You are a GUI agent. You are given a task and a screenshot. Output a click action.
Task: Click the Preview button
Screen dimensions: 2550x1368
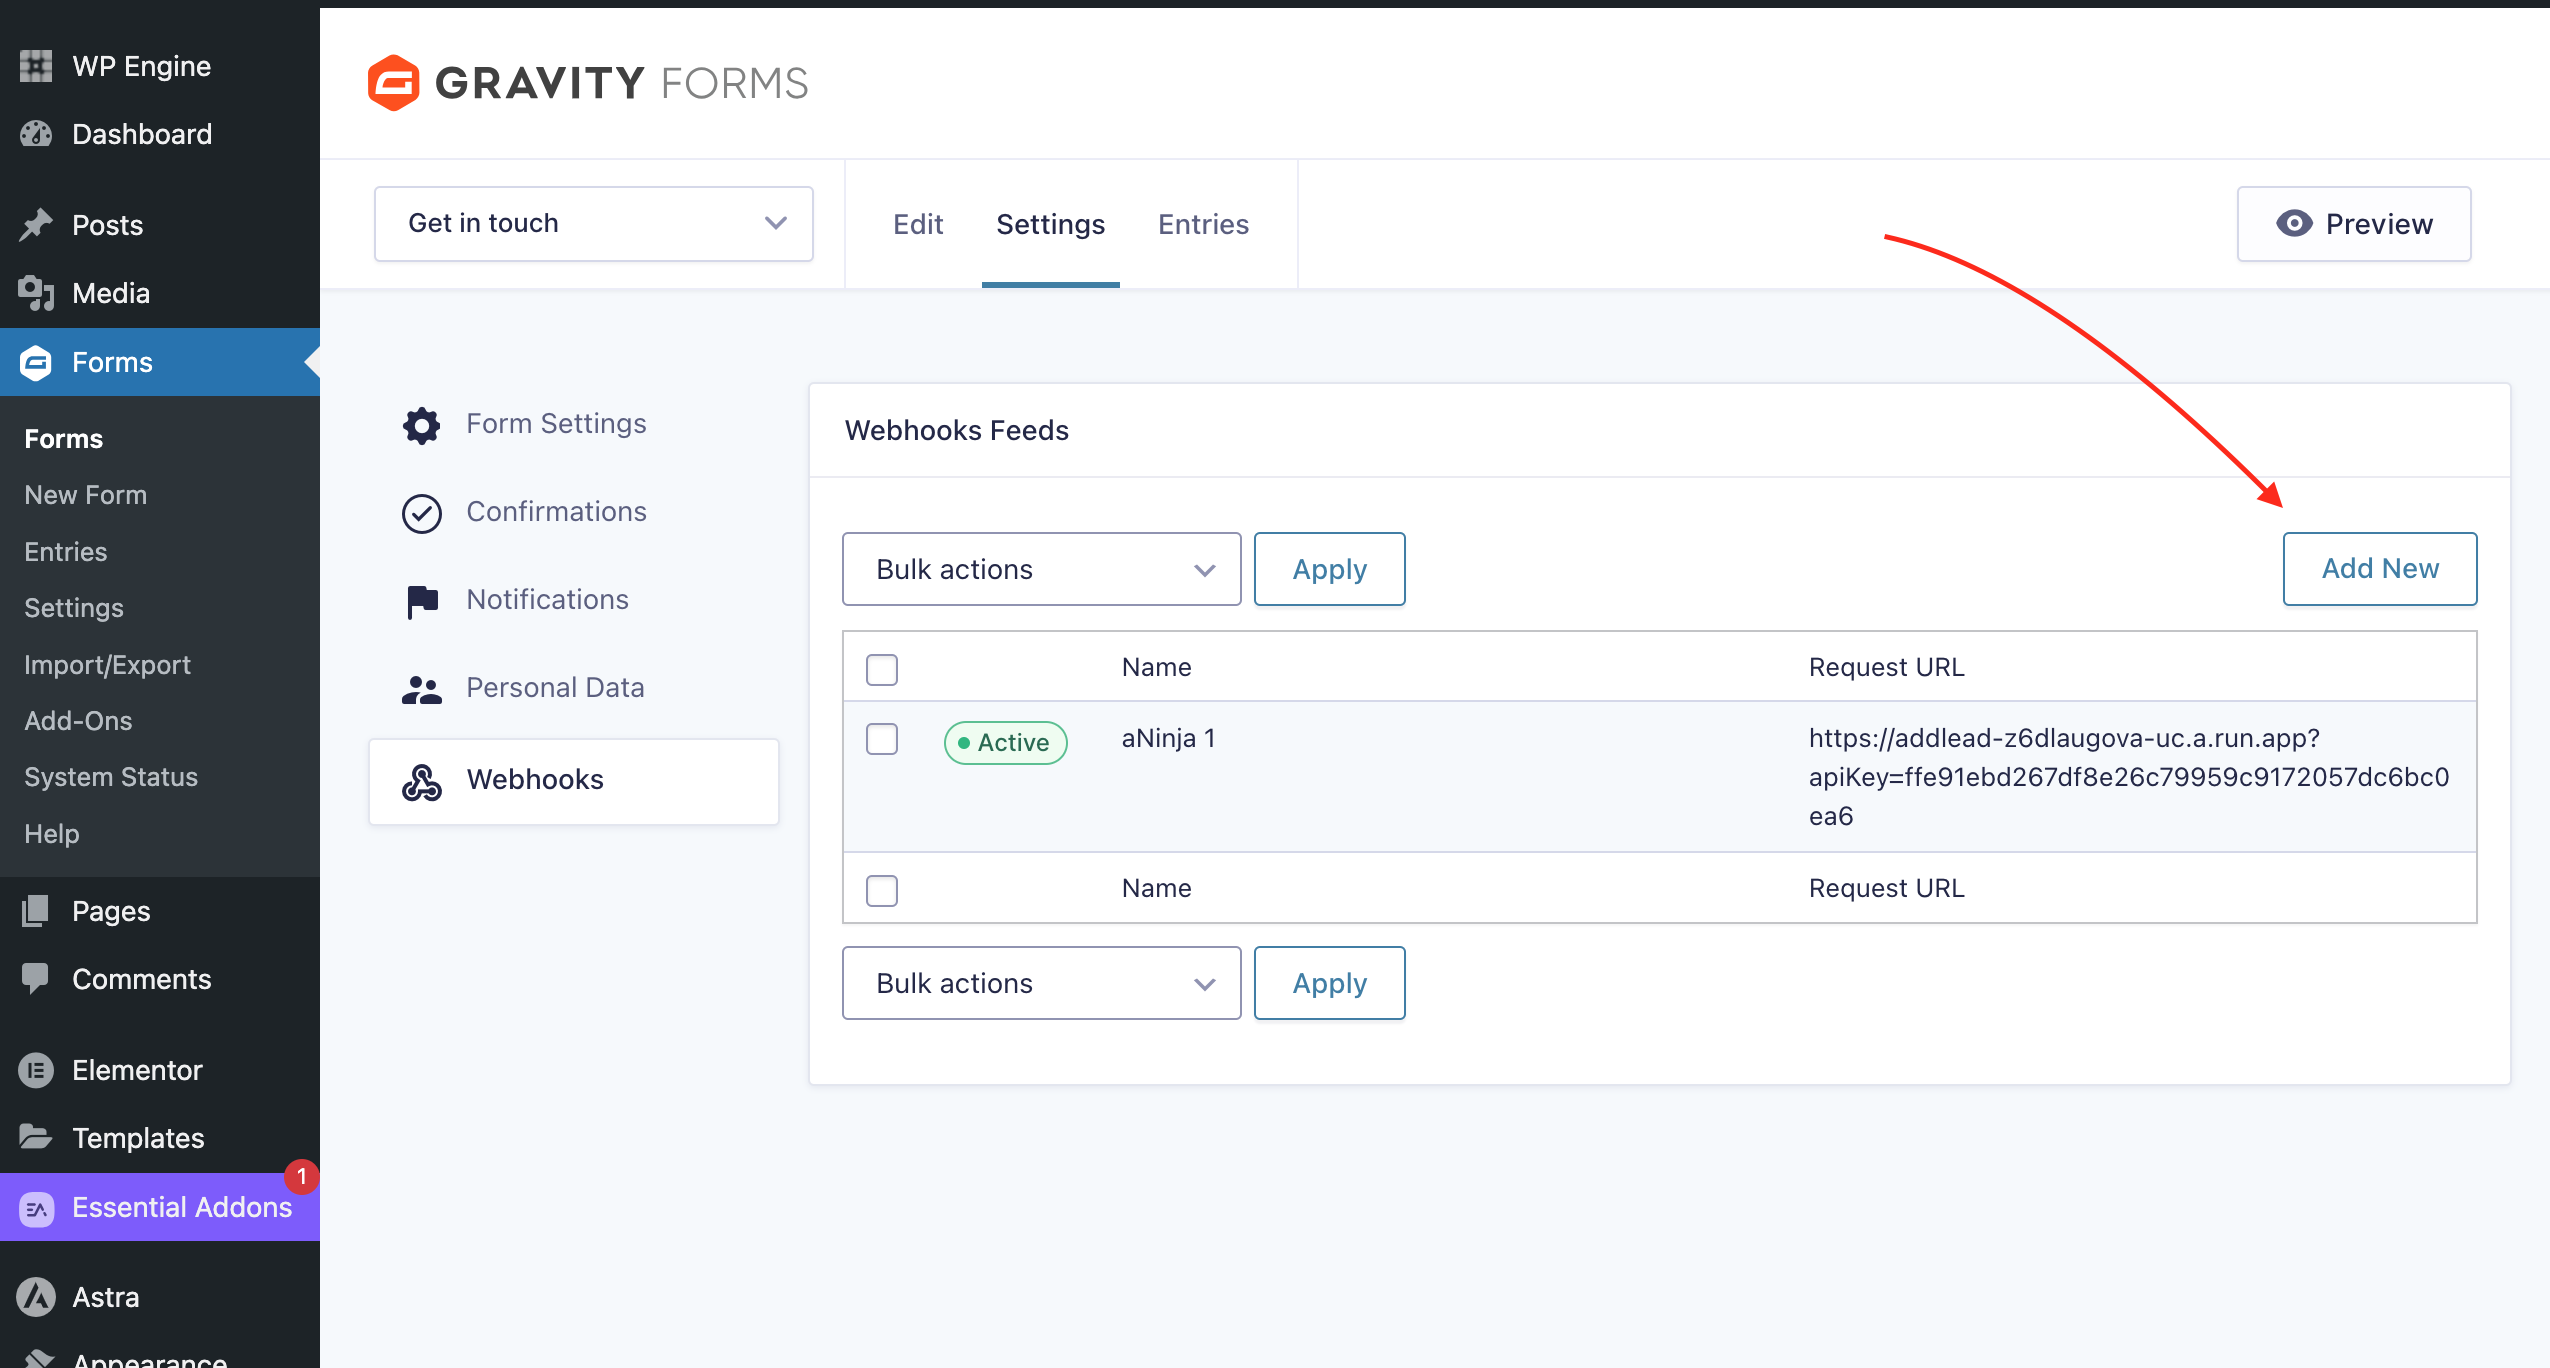[x=2353, y=224]
